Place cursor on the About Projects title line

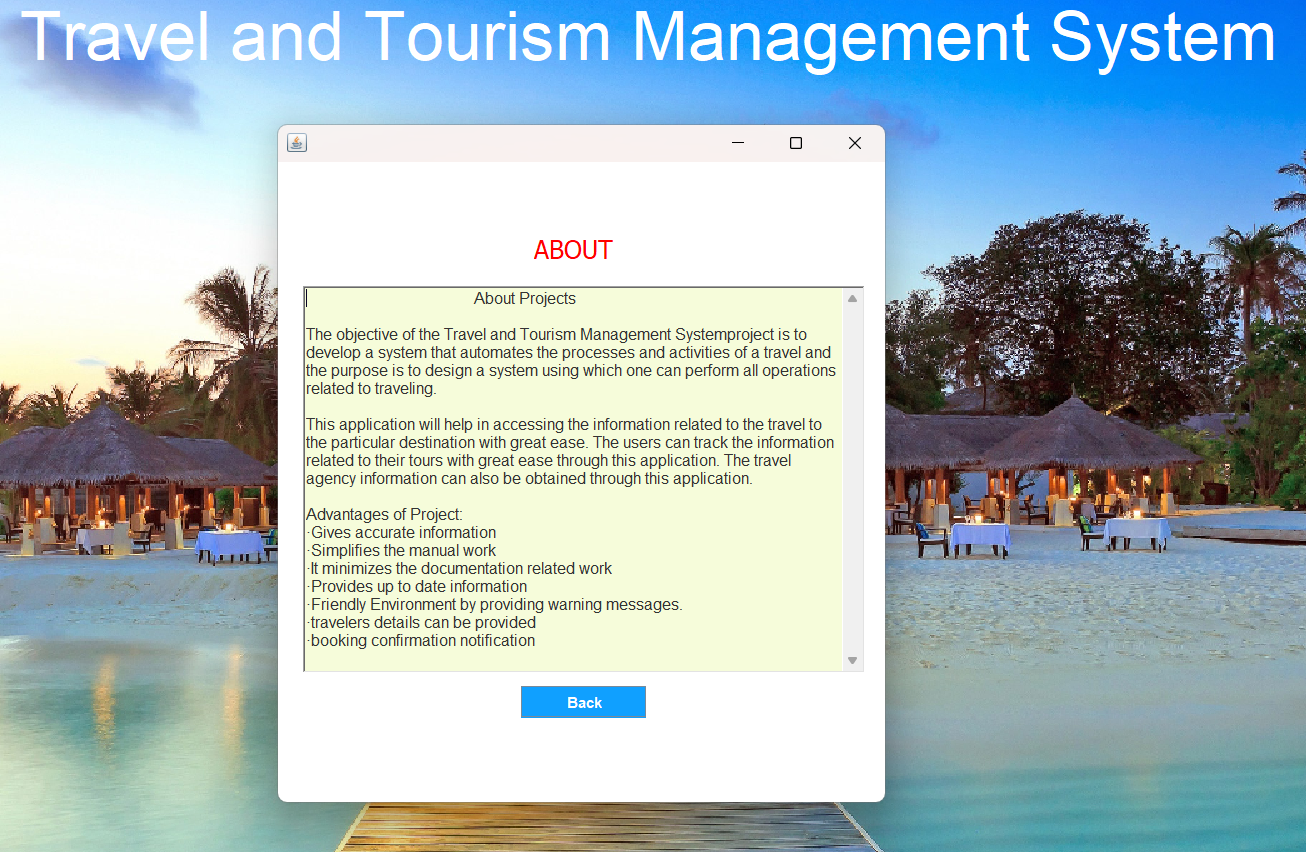tap(525, 298)
